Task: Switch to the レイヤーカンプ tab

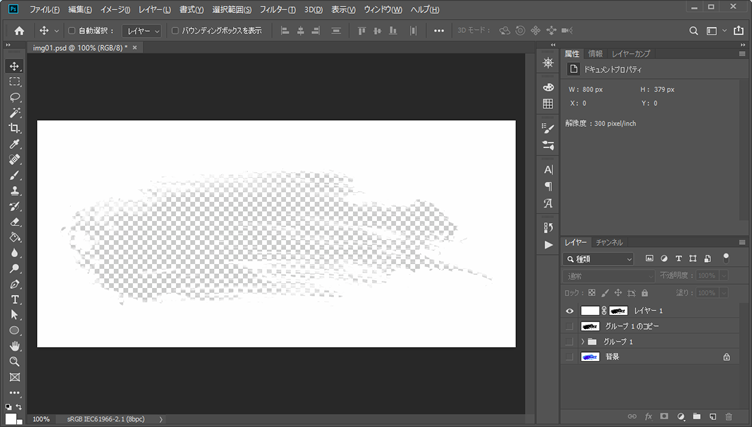Action: (x=631, y=54)
